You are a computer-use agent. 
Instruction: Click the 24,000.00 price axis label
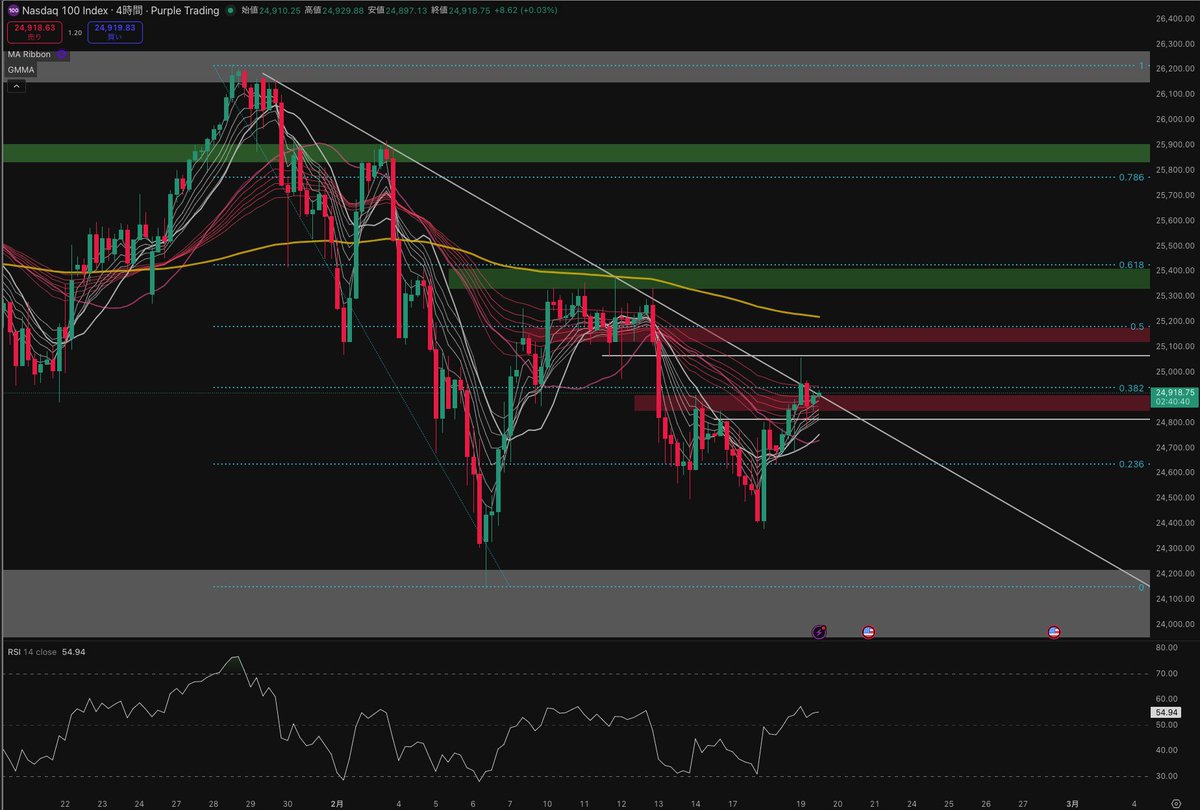coord(1174,624)
